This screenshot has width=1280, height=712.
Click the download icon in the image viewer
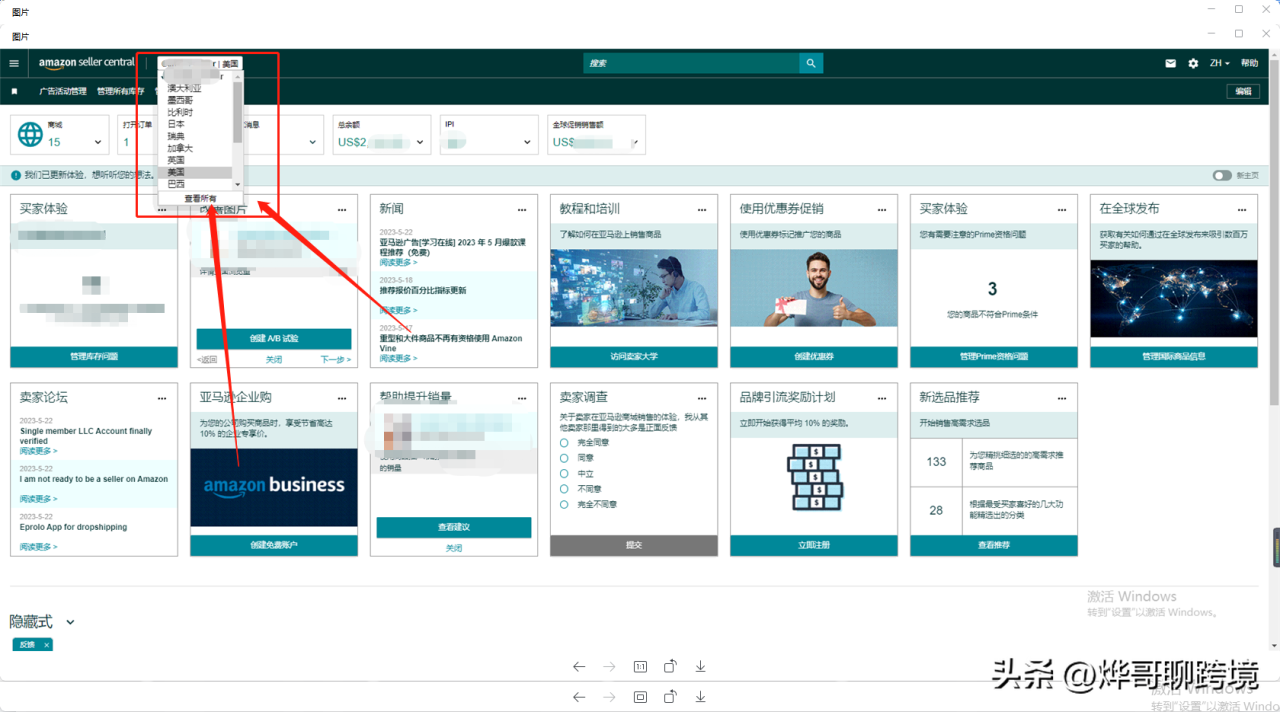pyautogui.click(x=701, y=667)
